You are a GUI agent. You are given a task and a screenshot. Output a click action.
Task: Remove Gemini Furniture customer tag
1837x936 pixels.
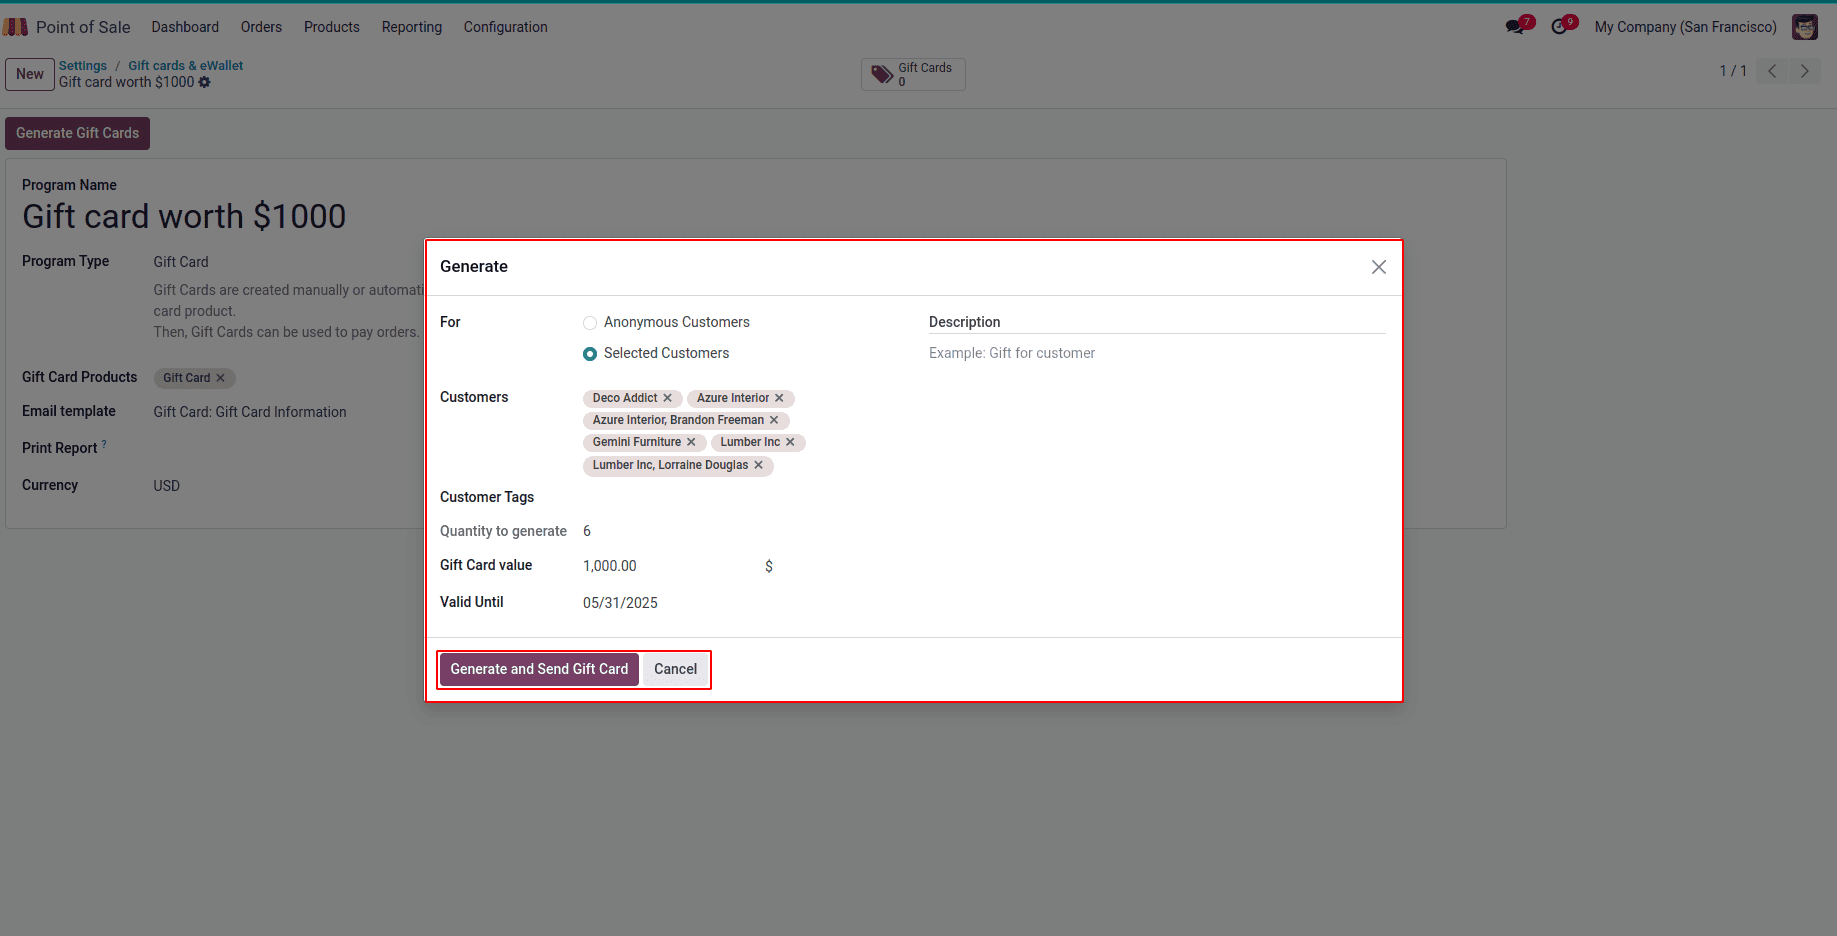tap(691, 442)
